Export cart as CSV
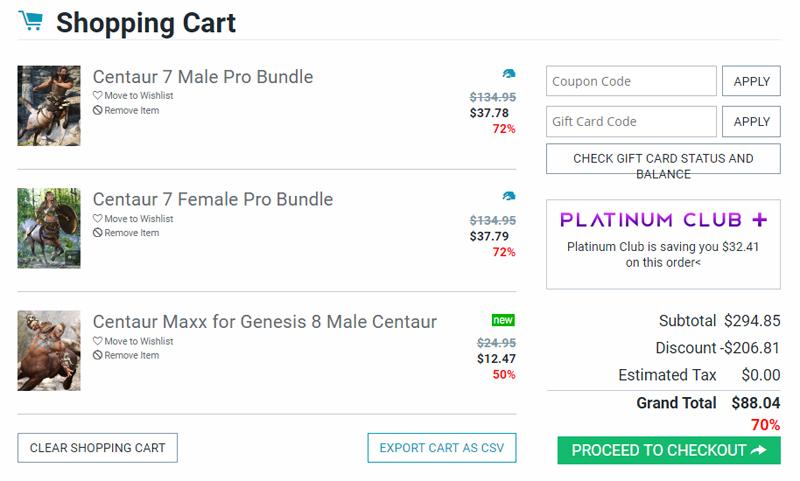 click(441, 448)
